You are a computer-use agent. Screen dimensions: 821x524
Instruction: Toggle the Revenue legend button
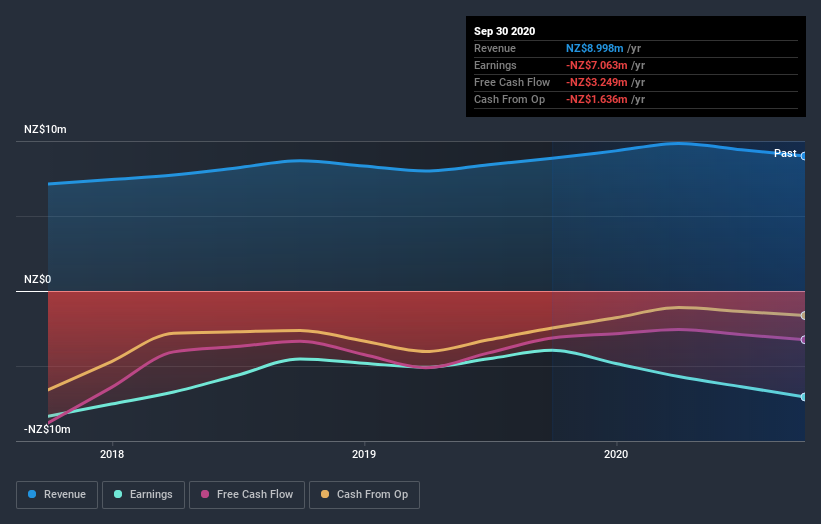point(57,495)
